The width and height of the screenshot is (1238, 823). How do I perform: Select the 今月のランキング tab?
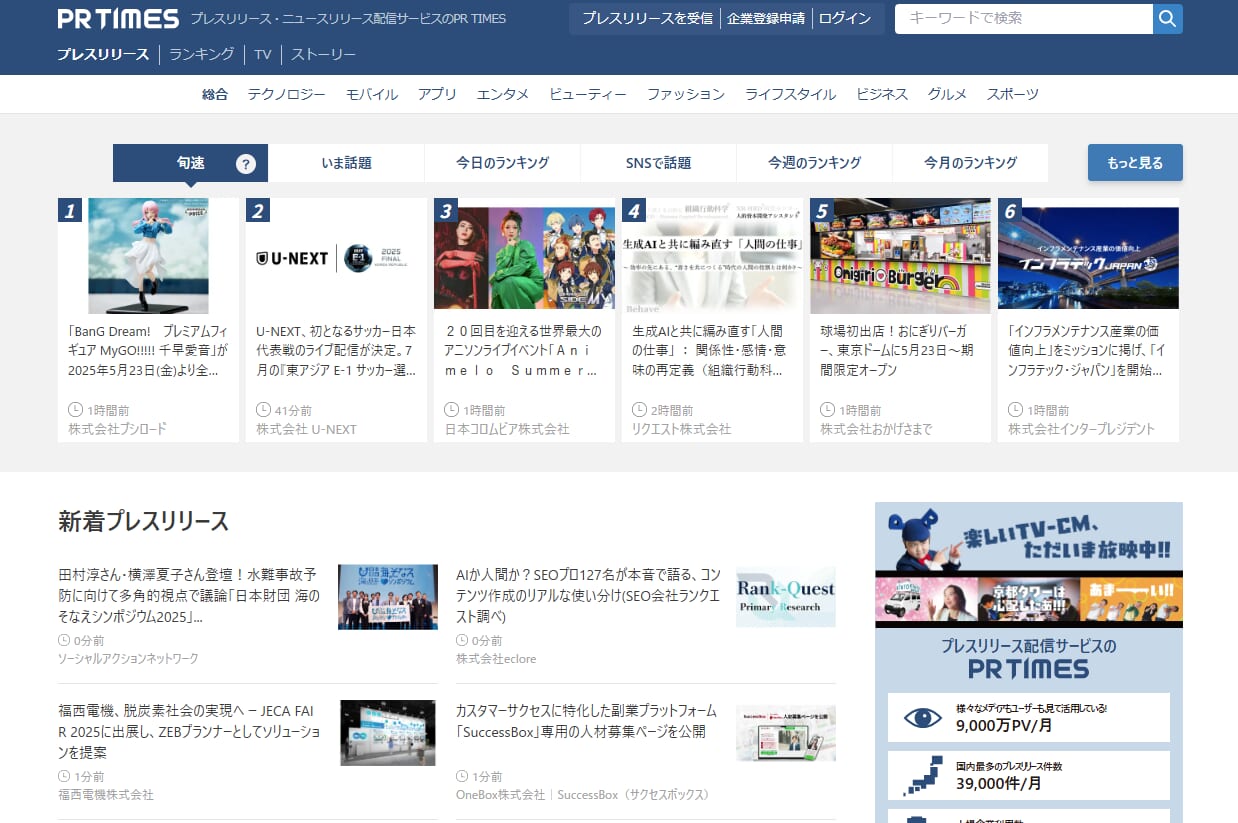point(970,163)
